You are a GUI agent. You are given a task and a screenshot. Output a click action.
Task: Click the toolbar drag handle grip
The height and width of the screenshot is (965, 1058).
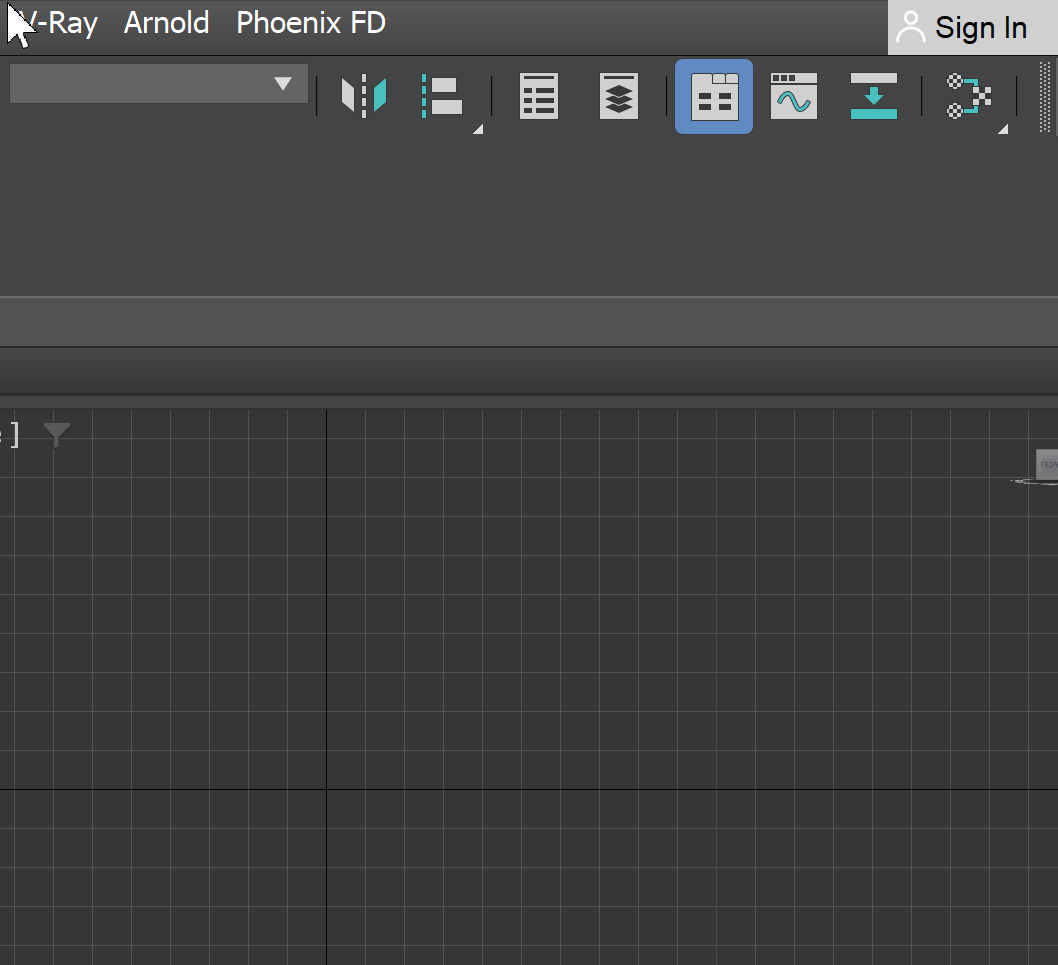click(1045, 96)
